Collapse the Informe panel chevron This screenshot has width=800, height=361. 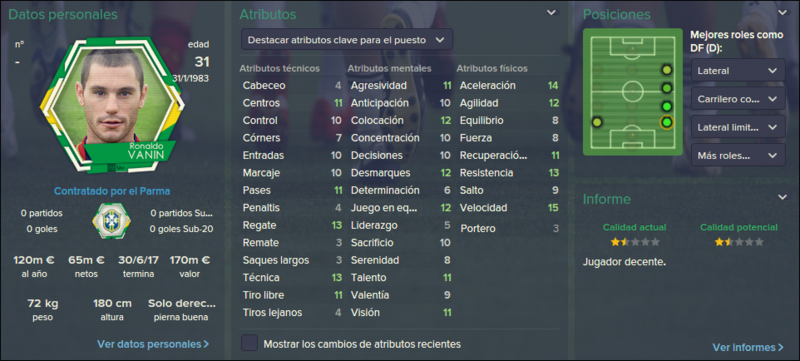(782, 197)
